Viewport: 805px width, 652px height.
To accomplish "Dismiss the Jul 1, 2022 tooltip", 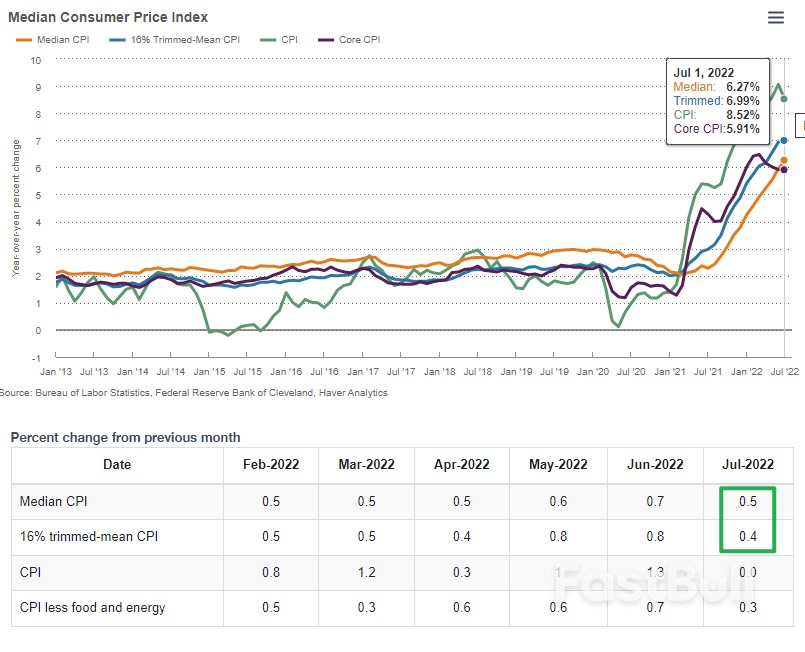I will point(717,100).
